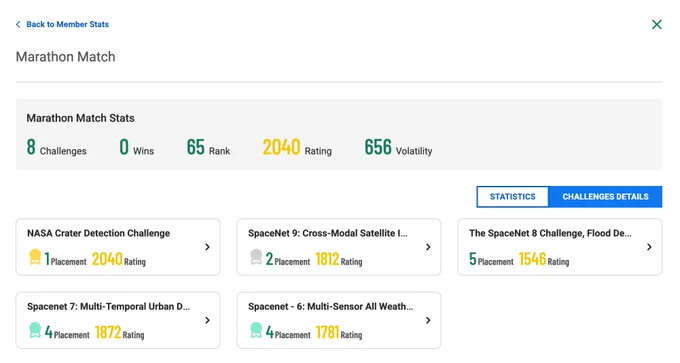
Task: Click green medal icon on Spacenet 7 card
Action: [x=35, y=330]
